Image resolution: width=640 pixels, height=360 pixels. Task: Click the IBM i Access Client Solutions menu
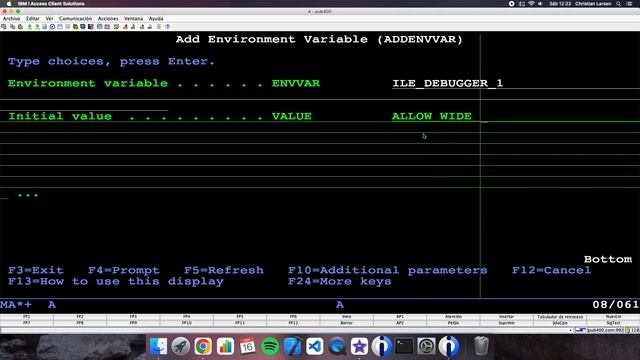(51, 4)
